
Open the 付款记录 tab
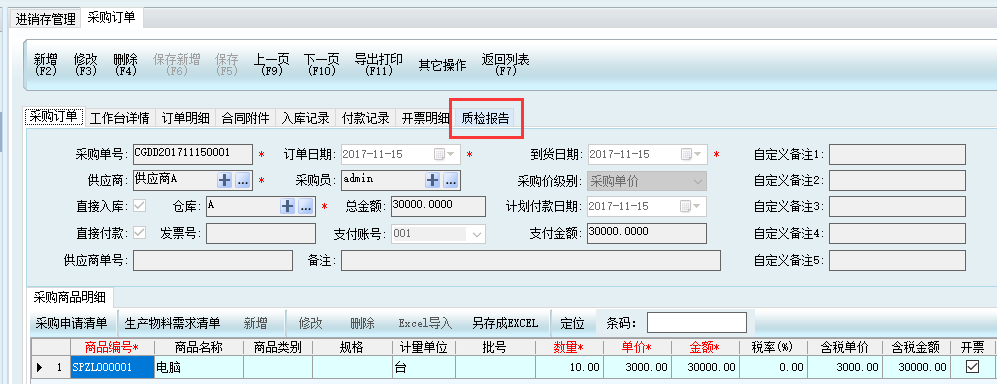click(x=365, y=118)
